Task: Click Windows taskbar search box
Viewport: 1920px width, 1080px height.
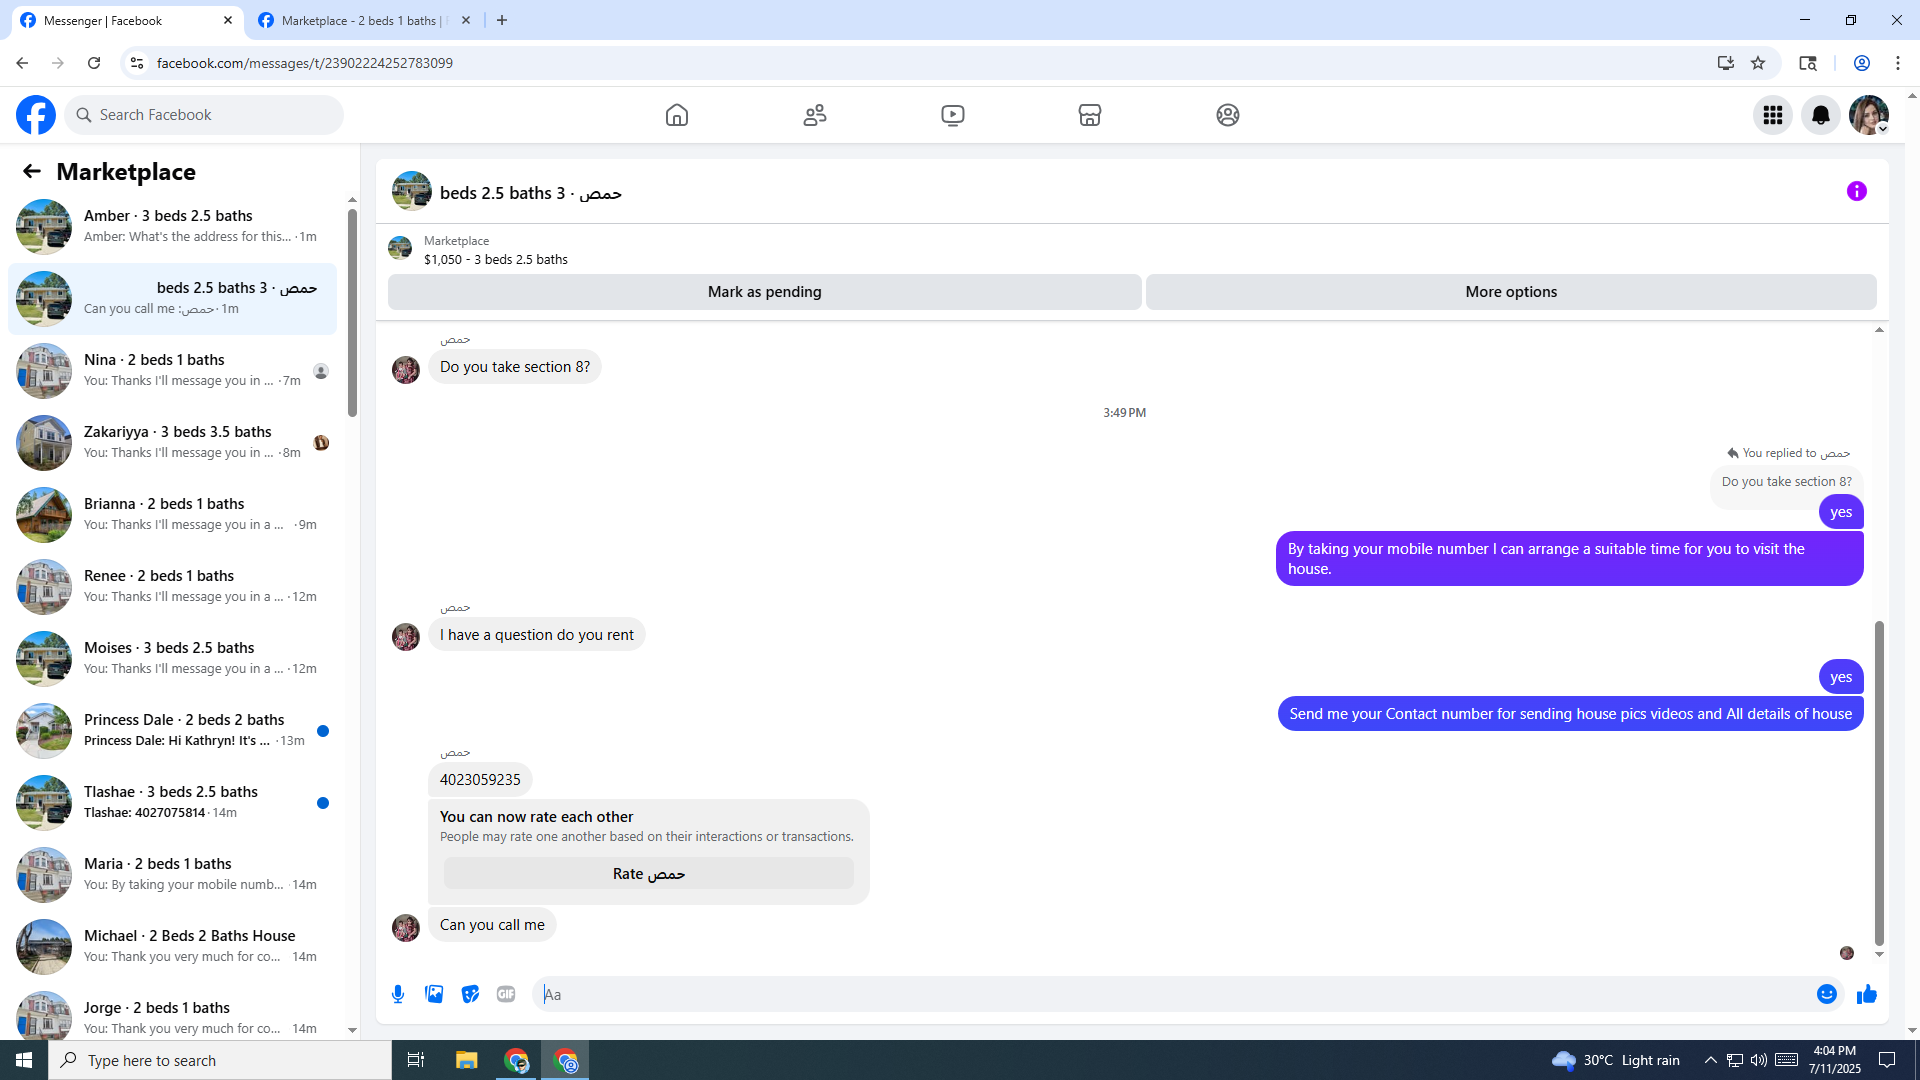Action: click(220, 1060)
